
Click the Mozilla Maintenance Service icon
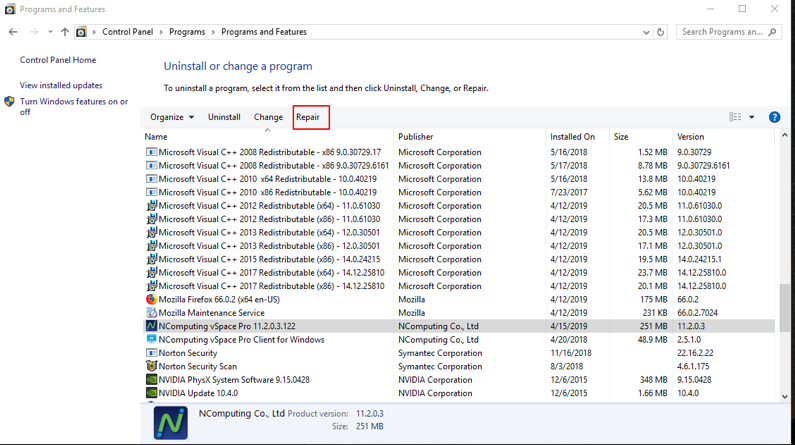pos(151,313)
